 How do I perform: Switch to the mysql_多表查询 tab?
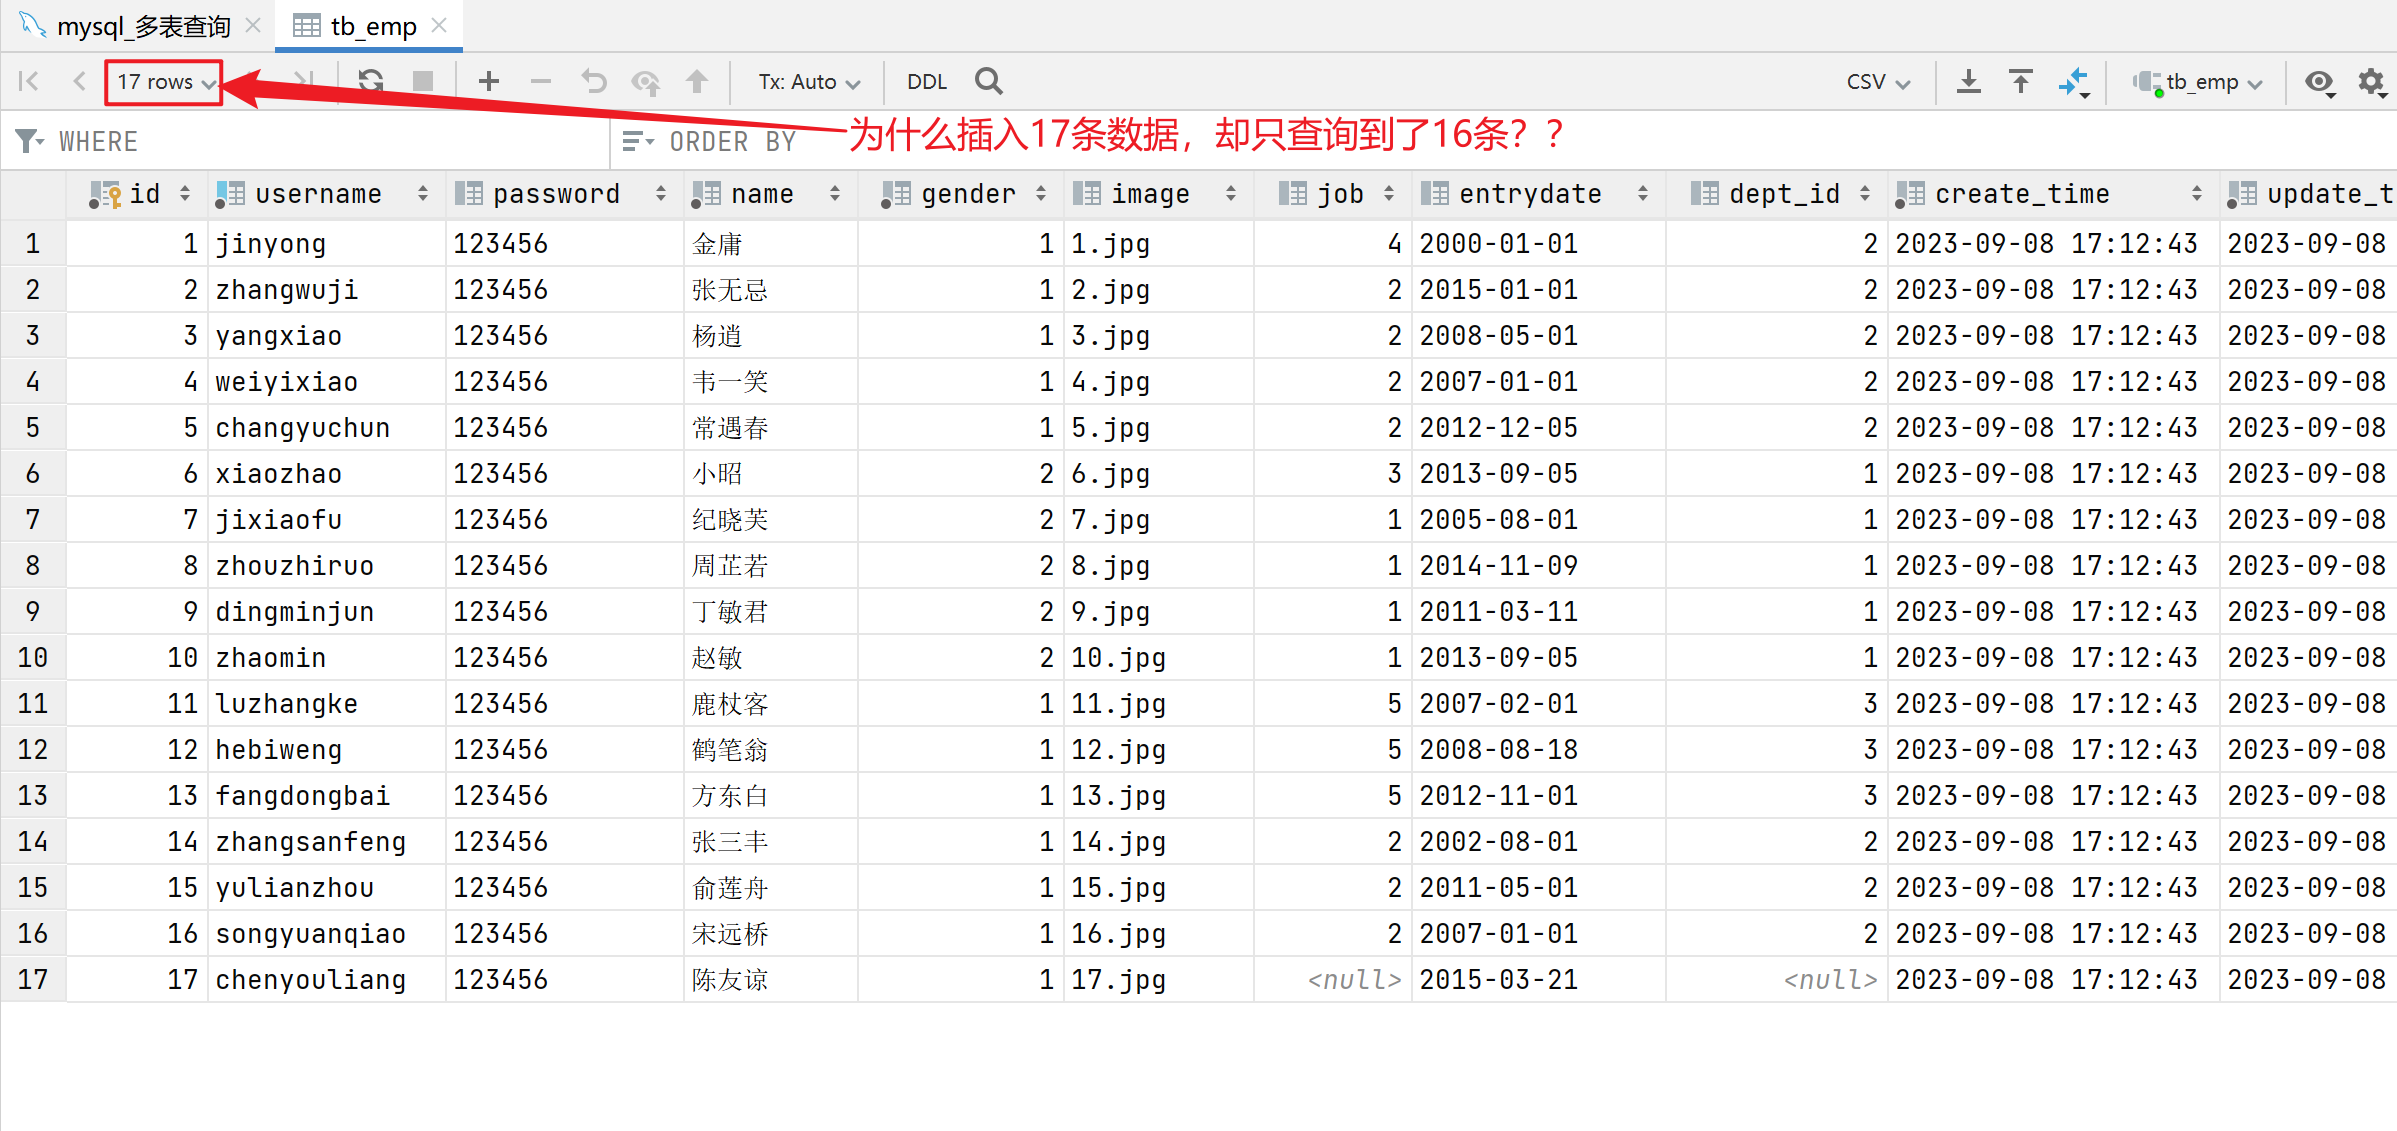142,26
